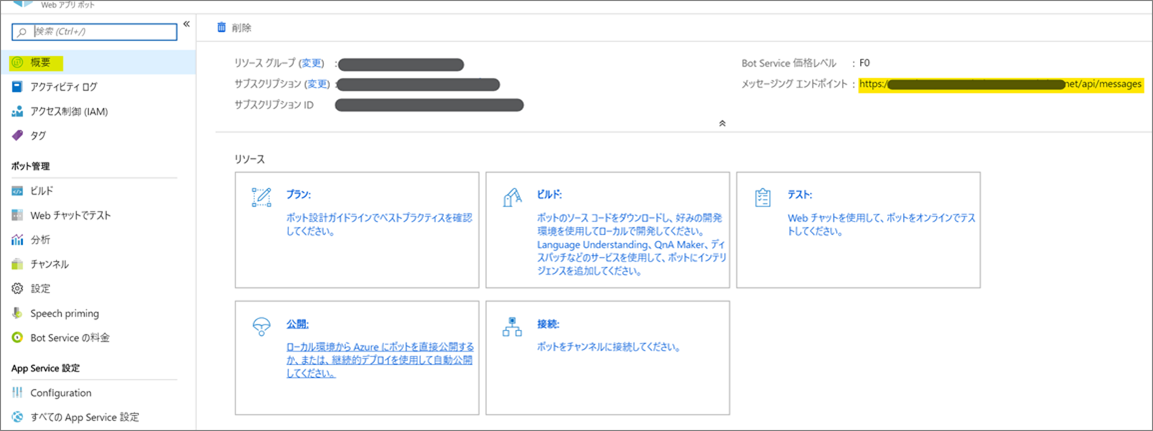Click 変更 link next to リソース グループ

point(312,64)
